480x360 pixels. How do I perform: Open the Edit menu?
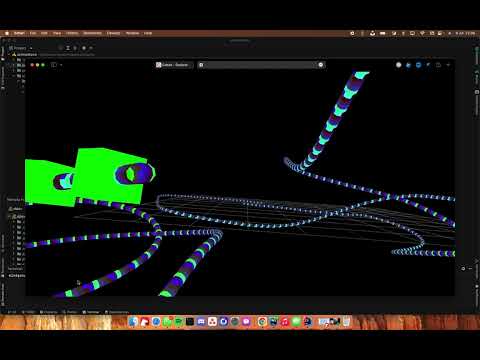pyautogui.click(x=44, y=33)
